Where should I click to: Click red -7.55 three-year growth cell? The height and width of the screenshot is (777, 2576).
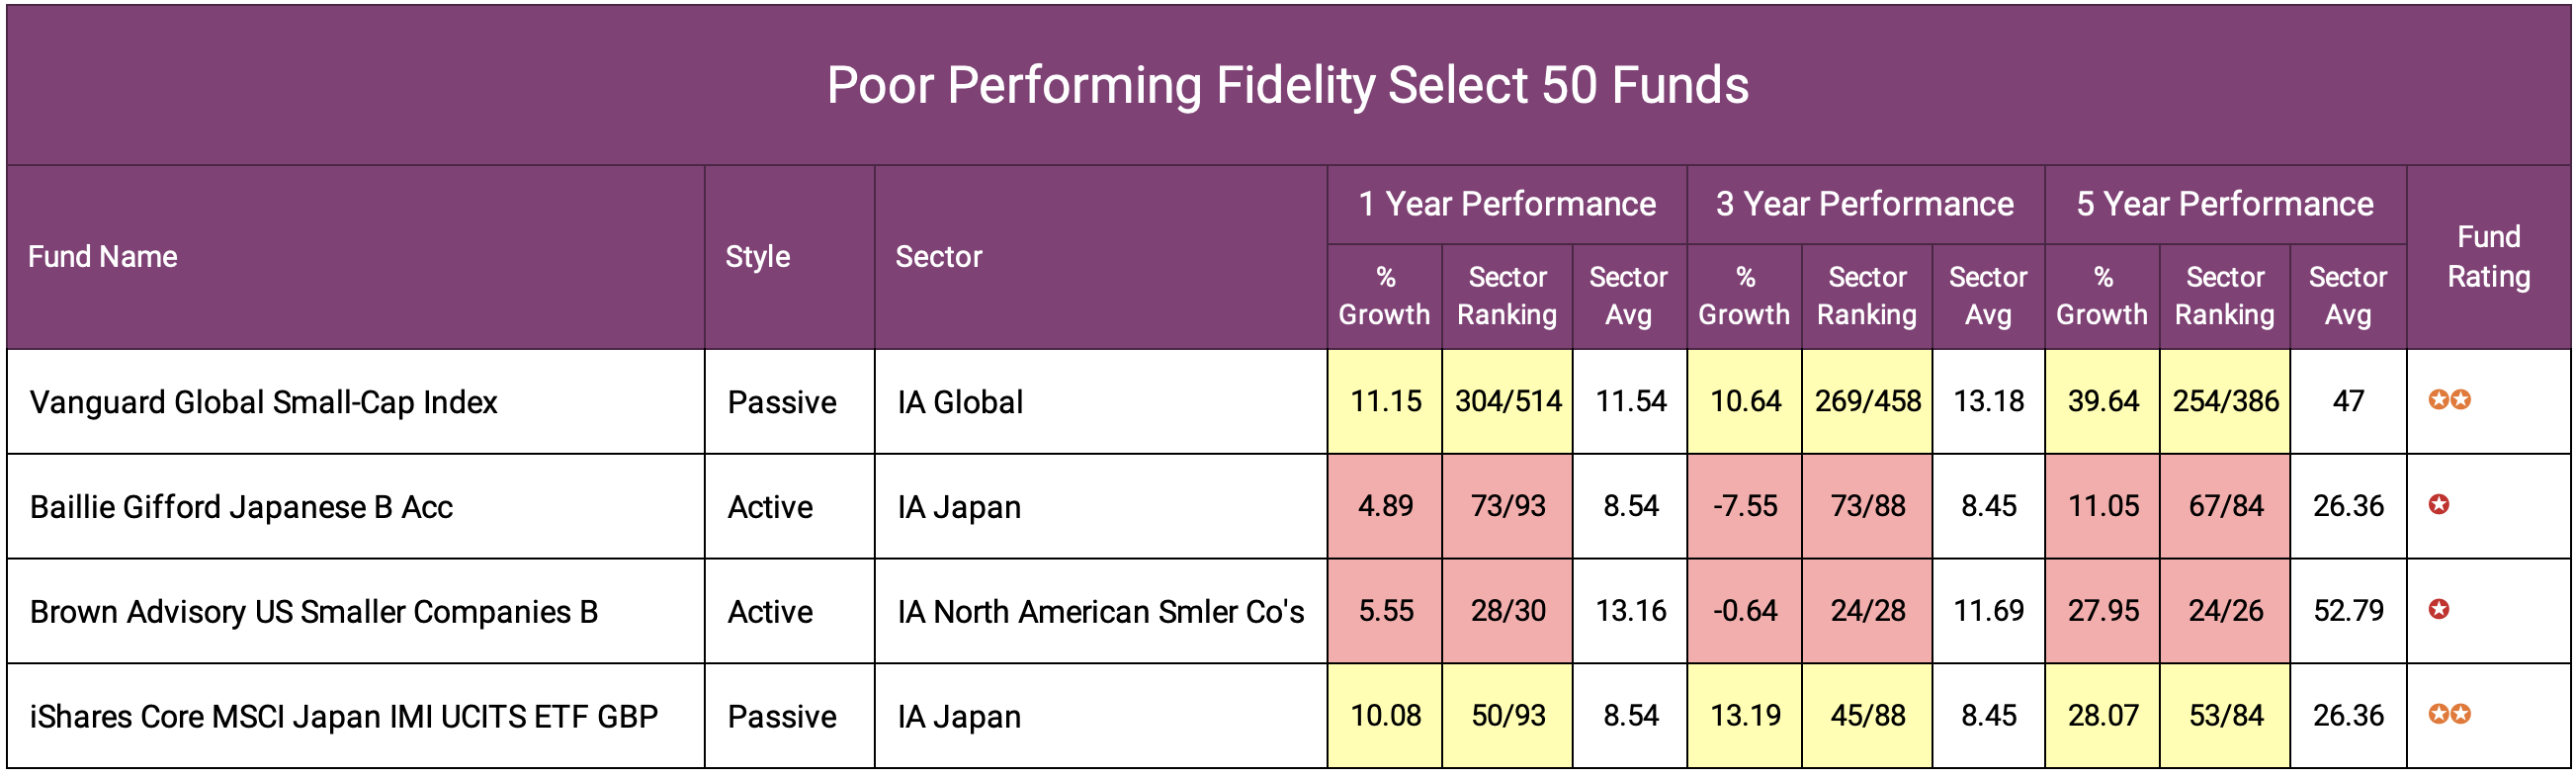tap(1744, 506)
